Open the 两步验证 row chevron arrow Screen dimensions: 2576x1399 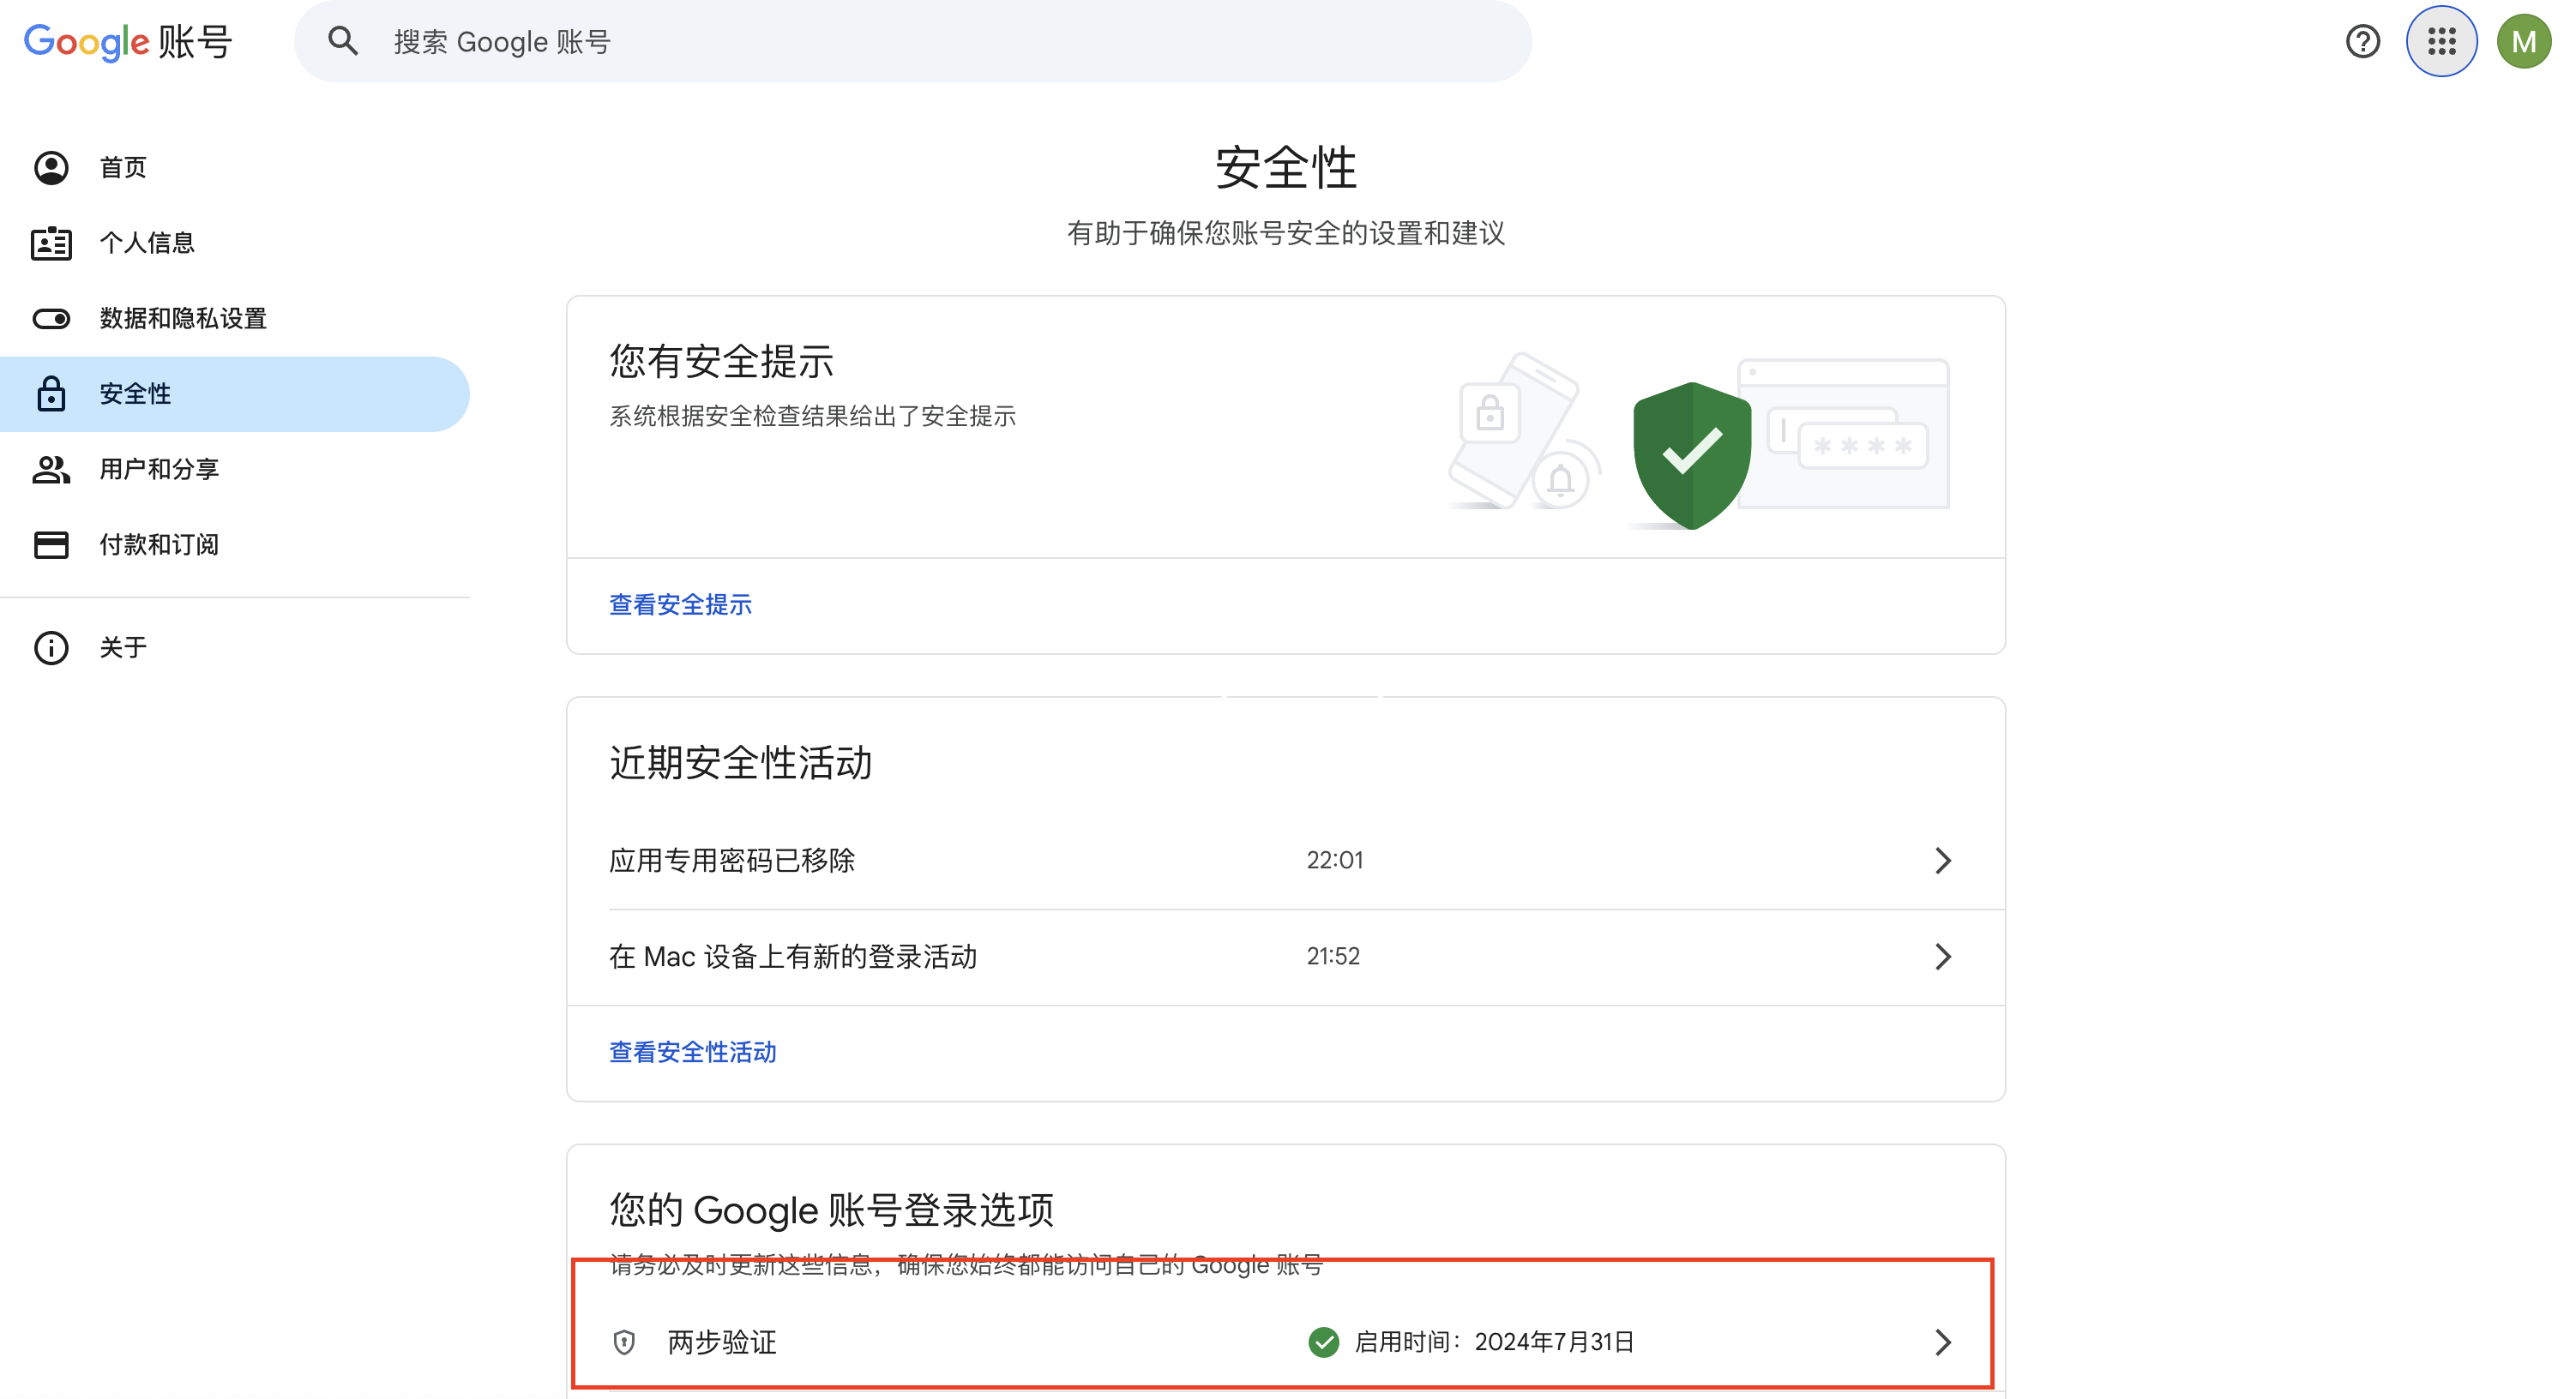coord(1942,1342)
